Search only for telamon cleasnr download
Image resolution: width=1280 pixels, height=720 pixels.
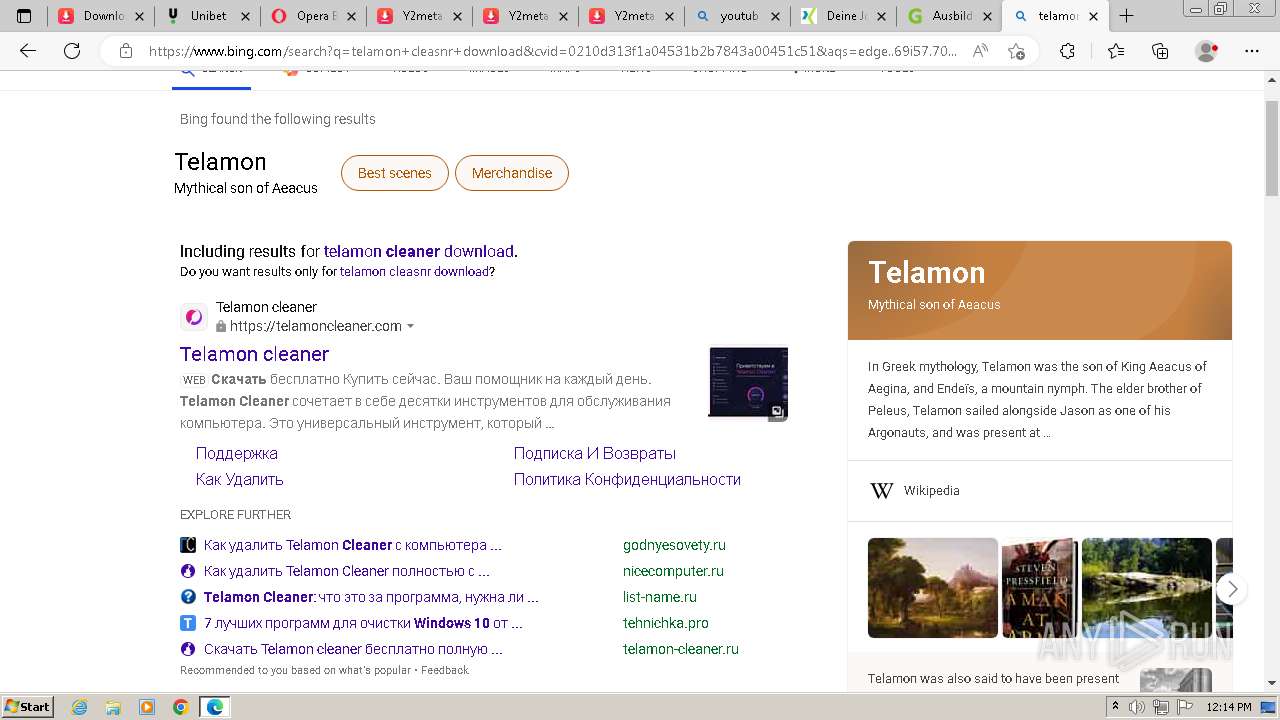click(x=414, y=271)
